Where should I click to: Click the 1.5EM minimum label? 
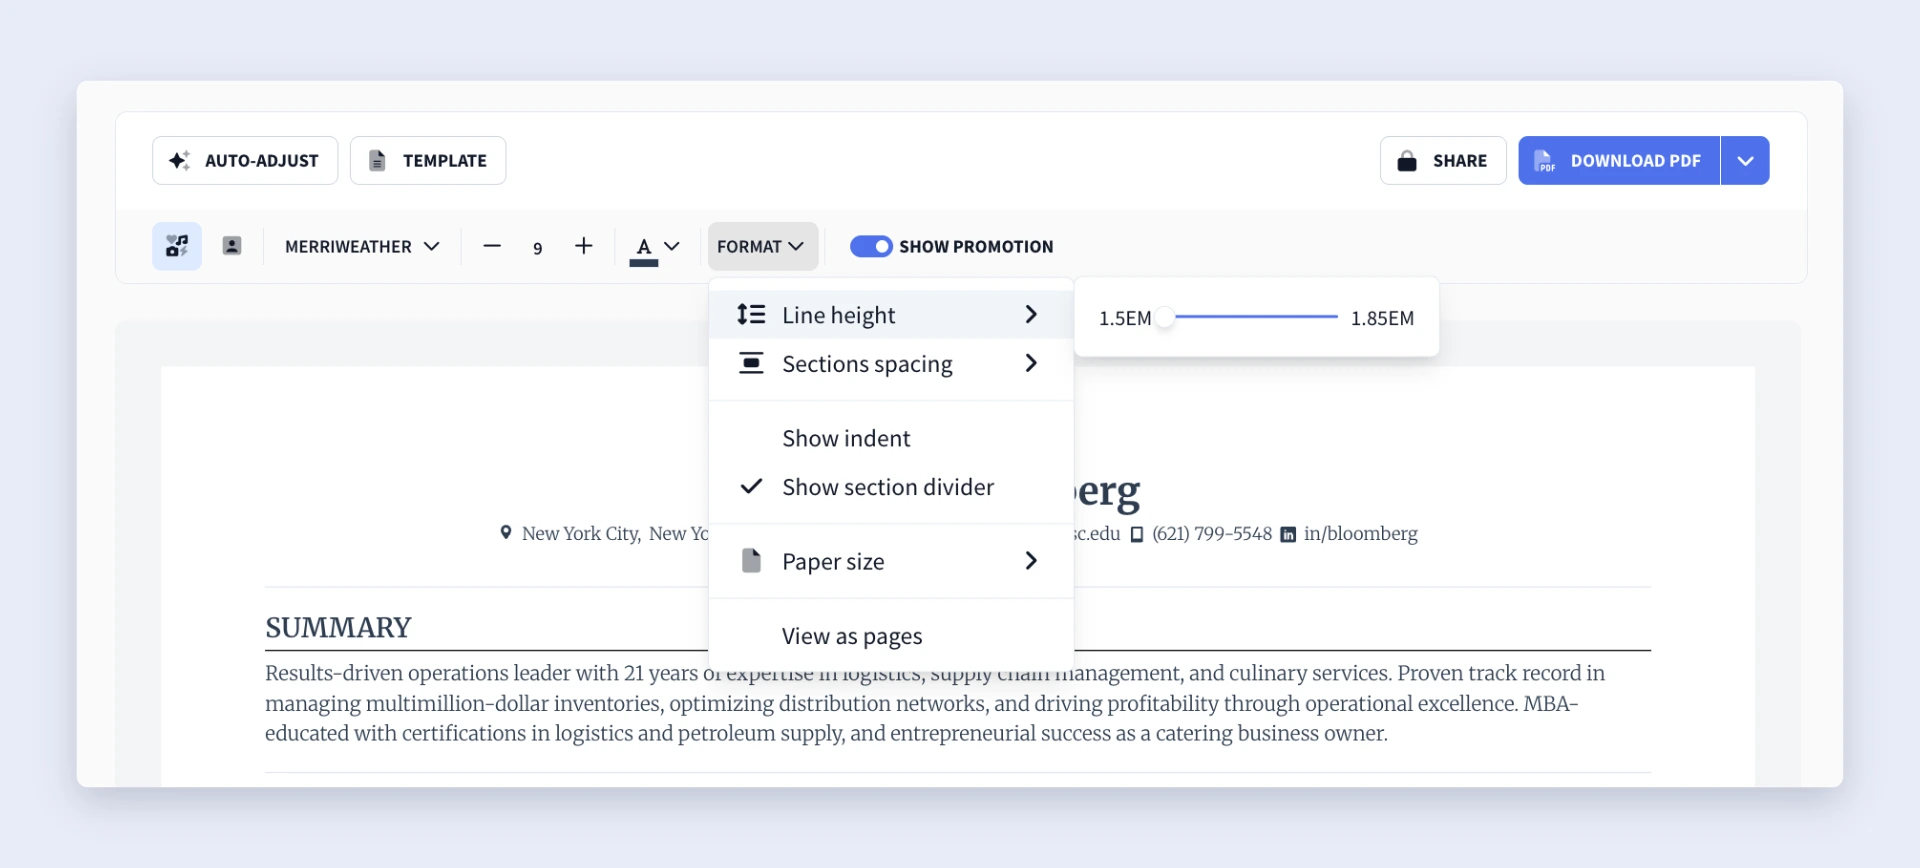(x=1125, y=318)
